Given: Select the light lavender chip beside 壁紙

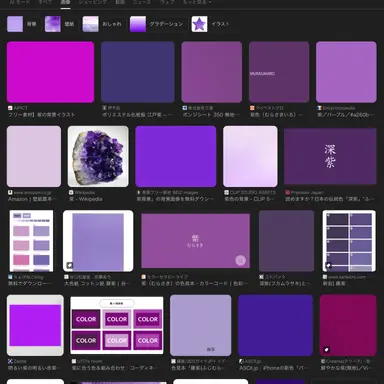Looking at the screenshot, I should pyautogui.click(x=22, y=24).
